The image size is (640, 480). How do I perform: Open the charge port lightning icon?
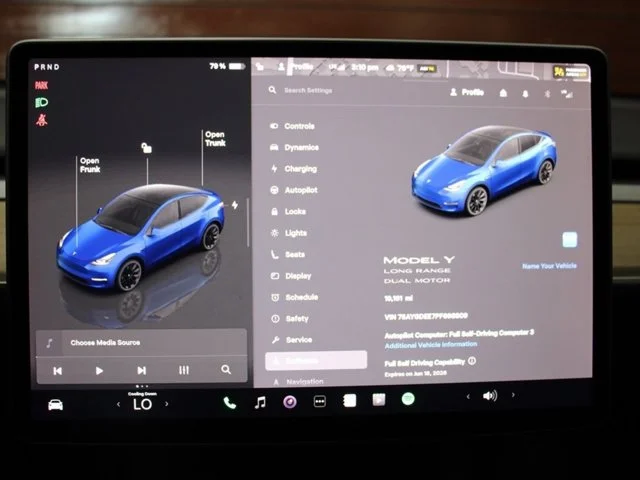pyautogui.click(x=235, y=204)
